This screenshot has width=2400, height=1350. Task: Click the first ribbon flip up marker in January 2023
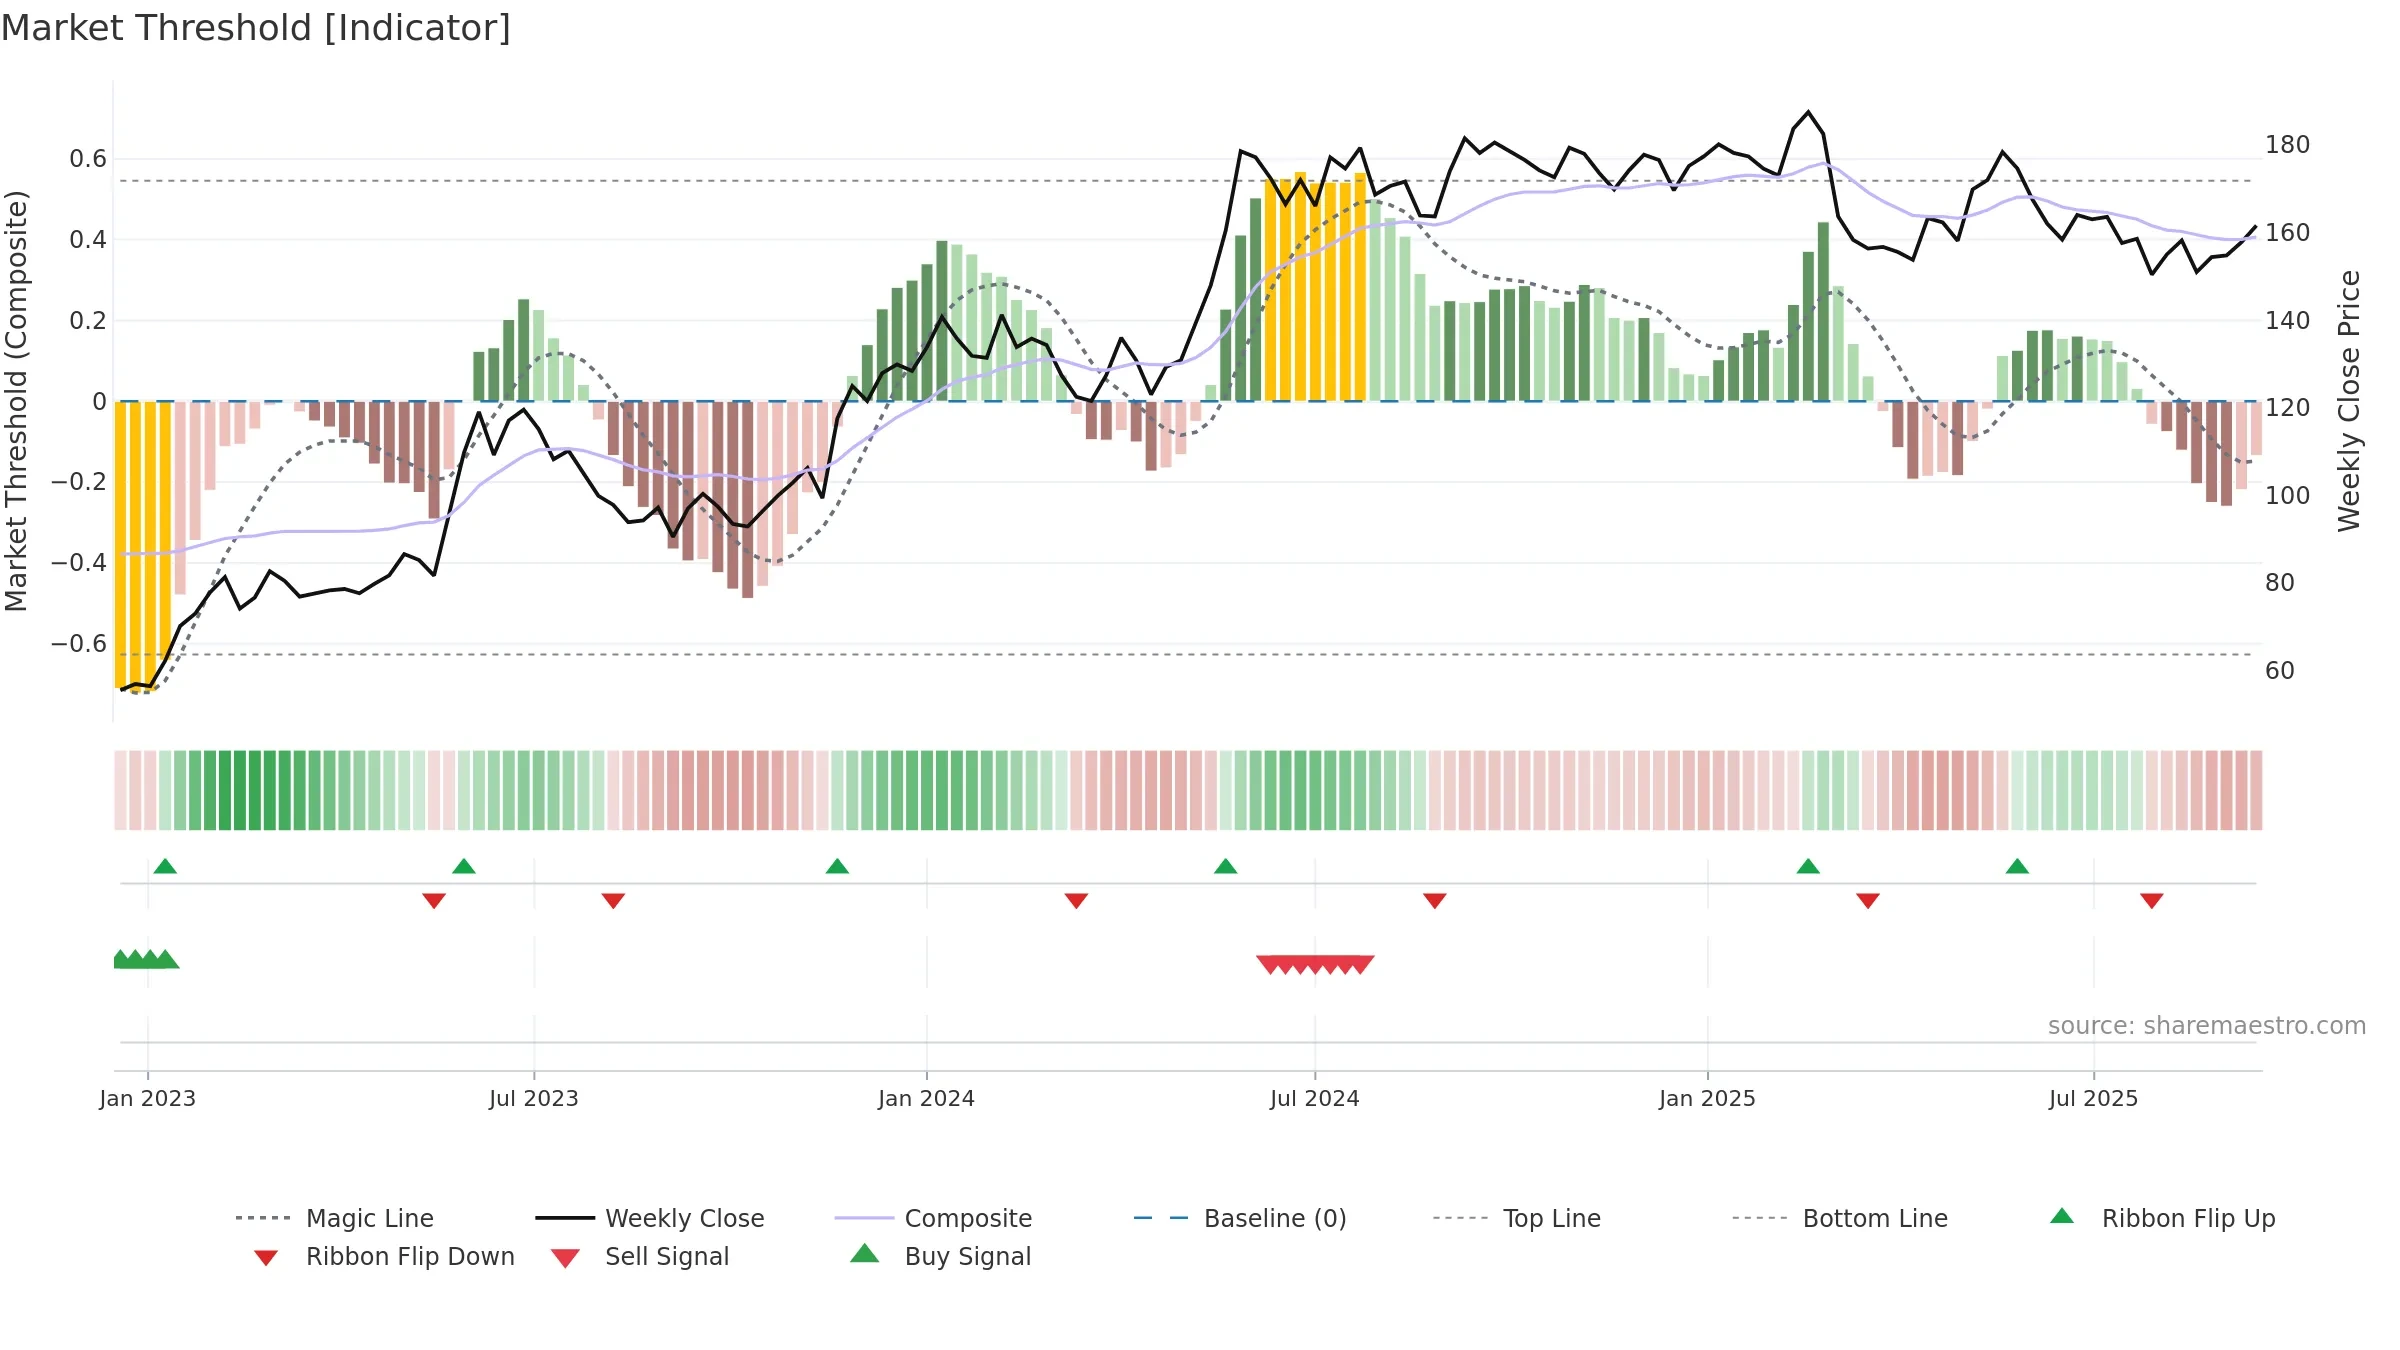(x=165, y=866)
